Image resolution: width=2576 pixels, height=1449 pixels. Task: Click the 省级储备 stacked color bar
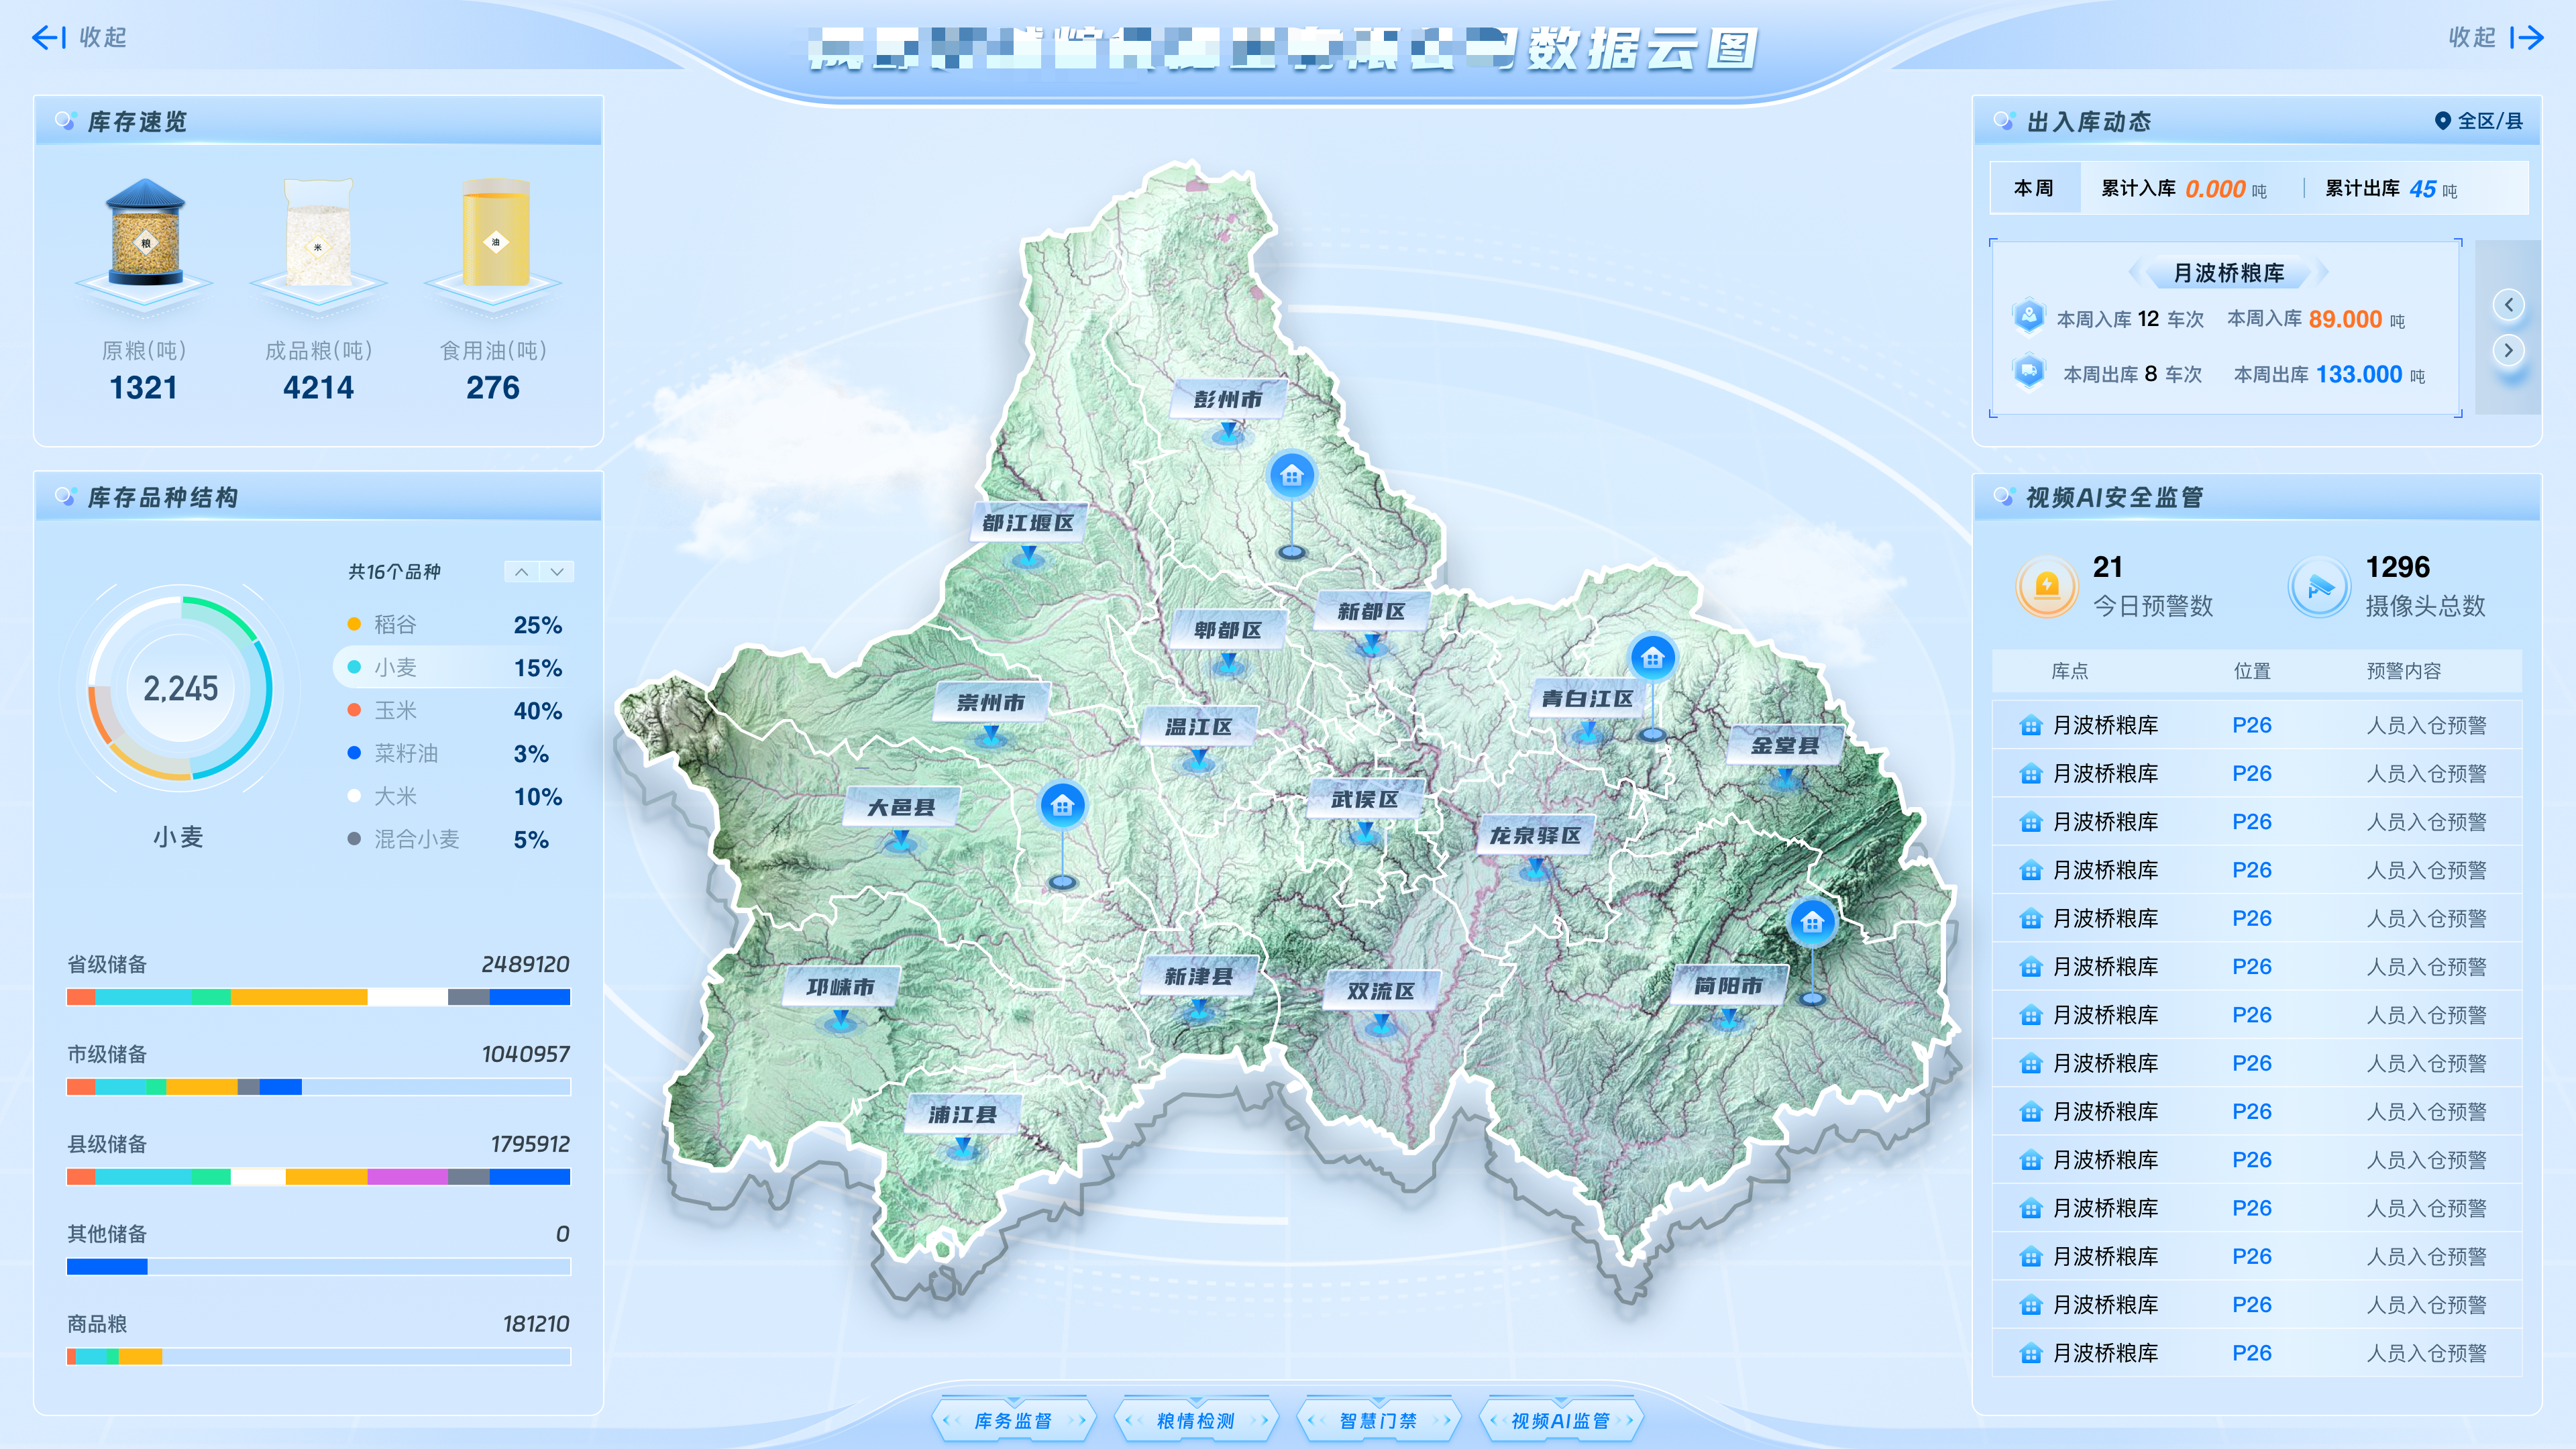pyautogui.click(x=318, y=997)
